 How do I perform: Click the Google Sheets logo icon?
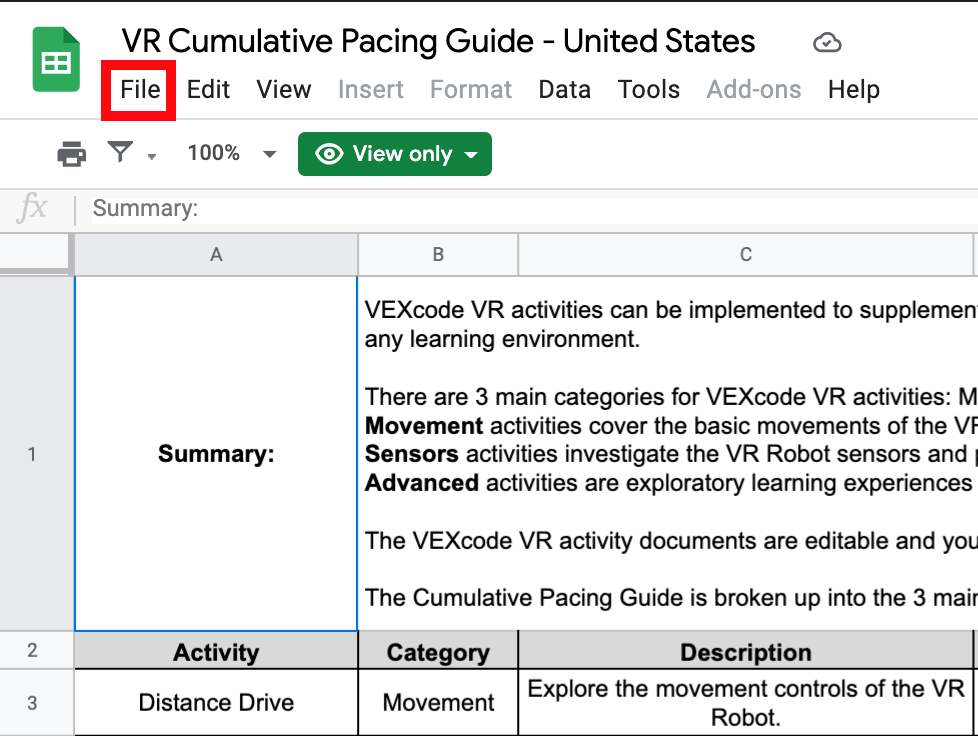pos(55,59)
